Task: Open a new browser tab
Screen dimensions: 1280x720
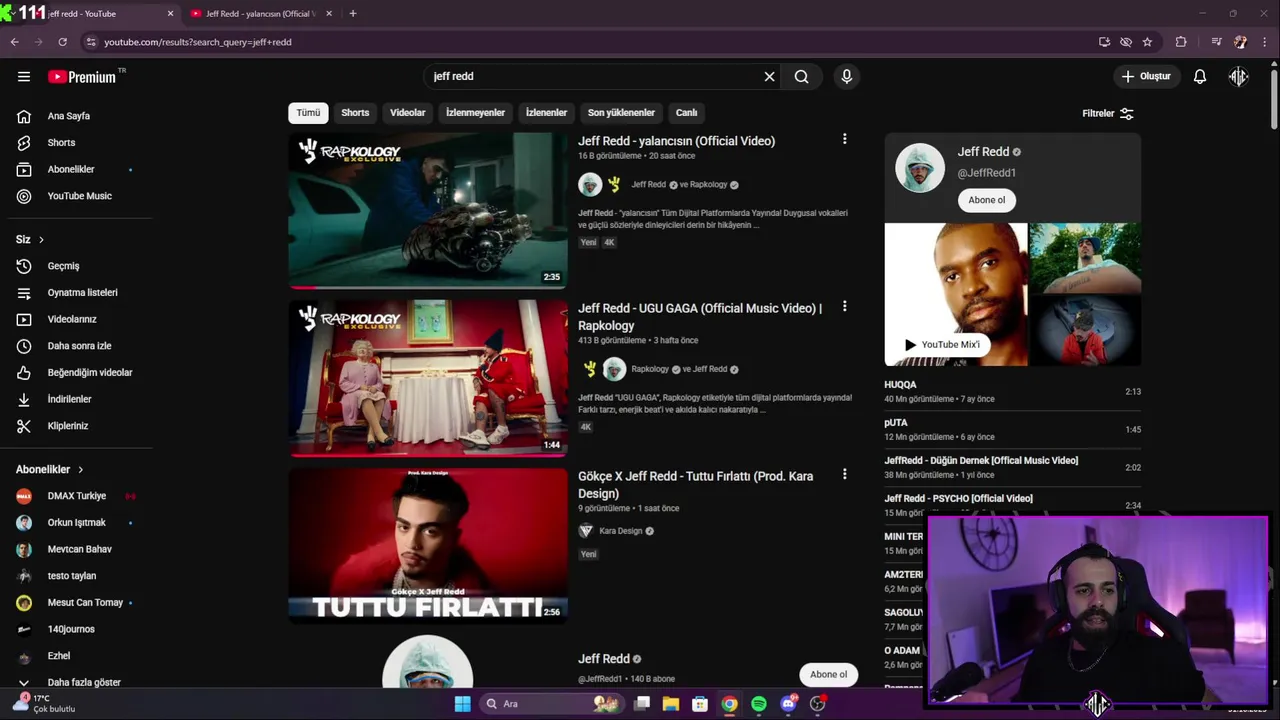Action: coord(353,14)
